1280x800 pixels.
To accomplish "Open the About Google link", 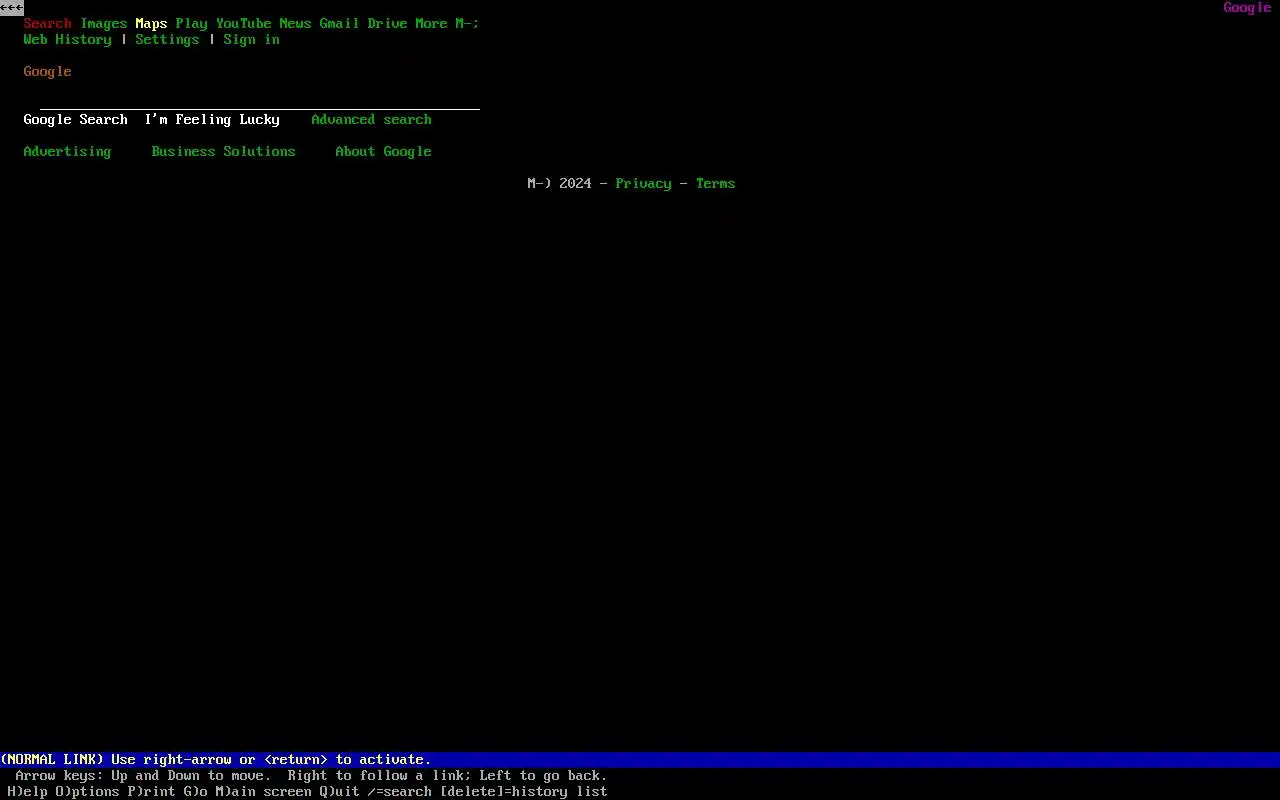I will [384, 152].
